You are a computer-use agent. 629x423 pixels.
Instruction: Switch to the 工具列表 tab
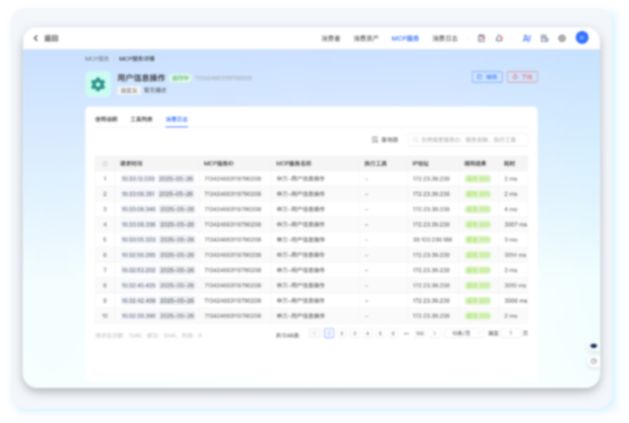[x=142, y=119]
